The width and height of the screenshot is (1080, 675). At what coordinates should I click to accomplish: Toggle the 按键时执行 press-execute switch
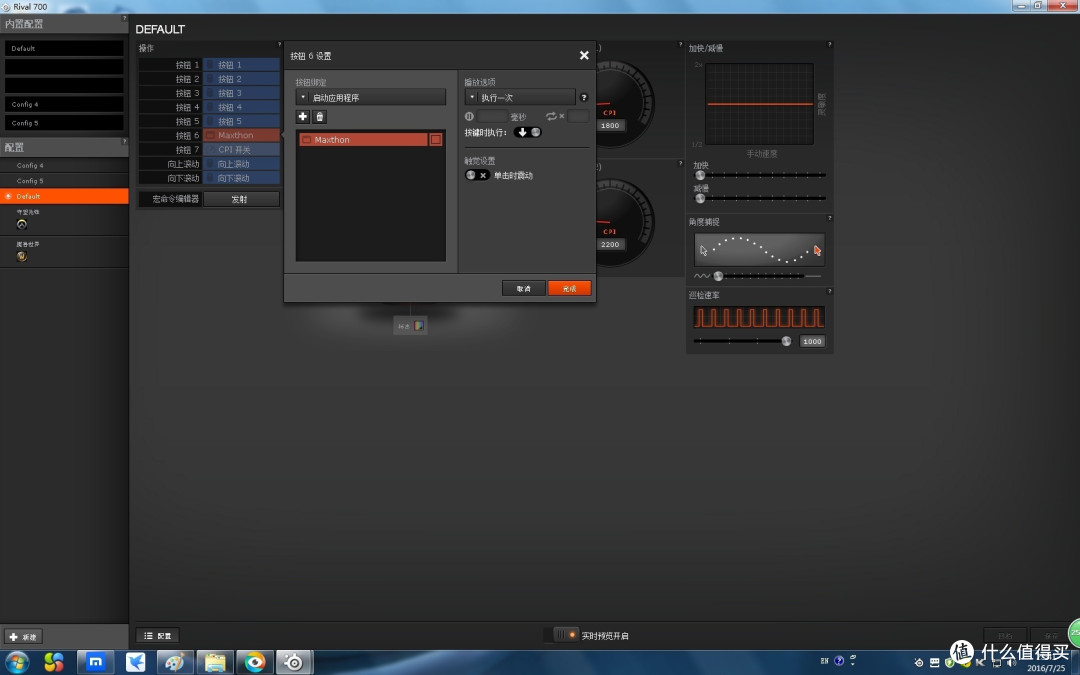[528, 132]
